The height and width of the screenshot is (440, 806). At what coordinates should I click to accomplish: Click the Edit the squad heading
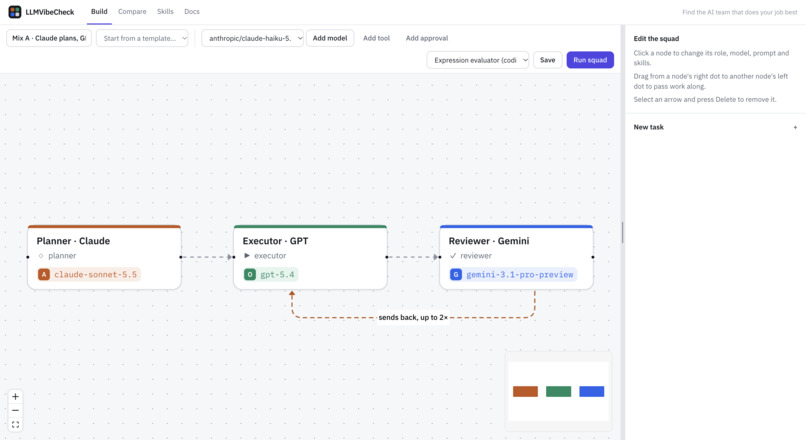coord(656,39)
